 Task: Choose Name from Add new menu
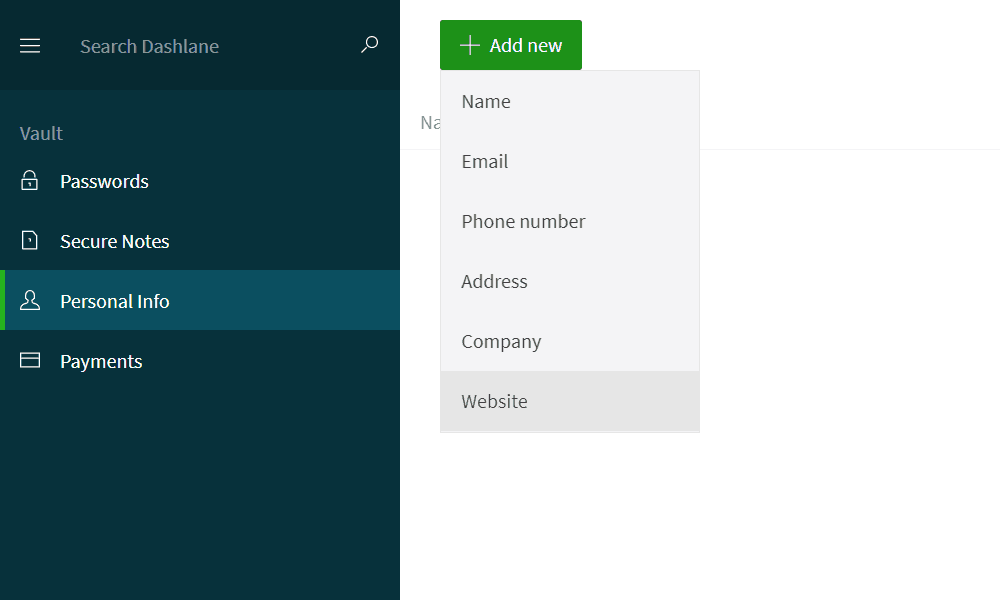(570, 101)
